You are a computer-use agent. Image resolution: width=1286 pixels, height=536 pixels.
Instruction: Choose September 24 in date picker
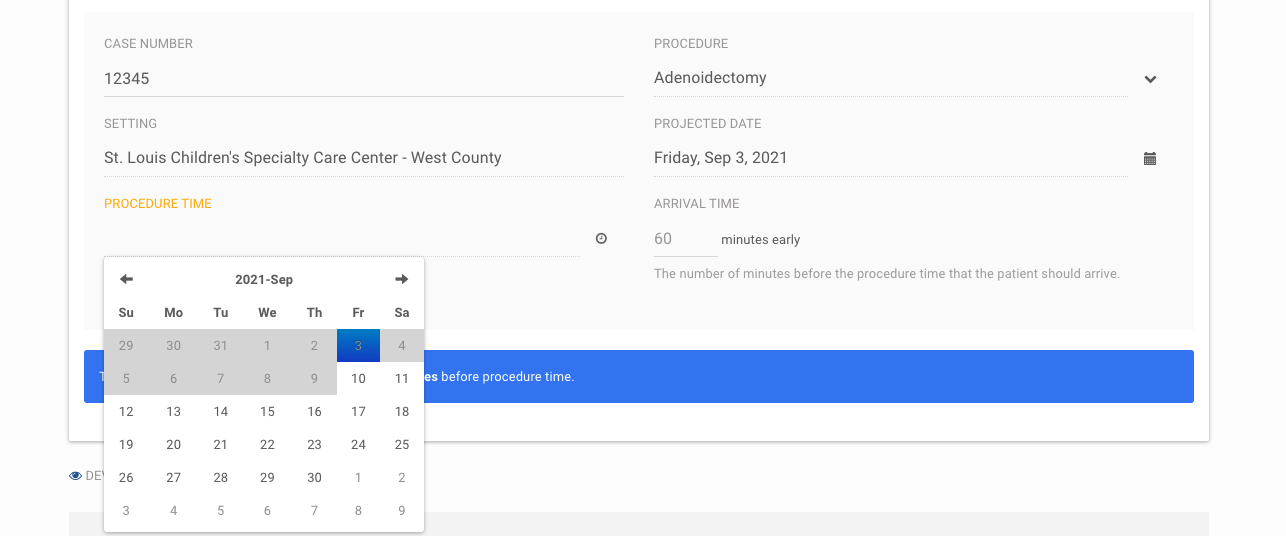coord(358,445)
